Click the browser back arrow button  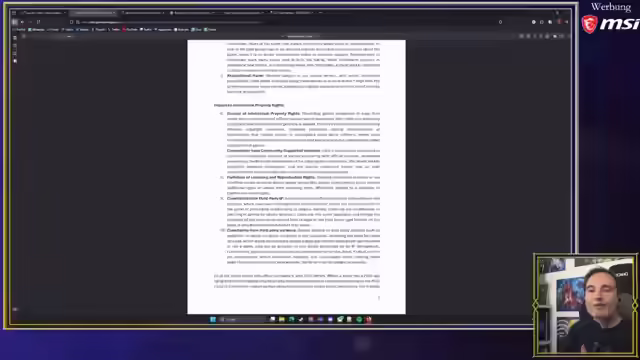[x=22, y=22]
